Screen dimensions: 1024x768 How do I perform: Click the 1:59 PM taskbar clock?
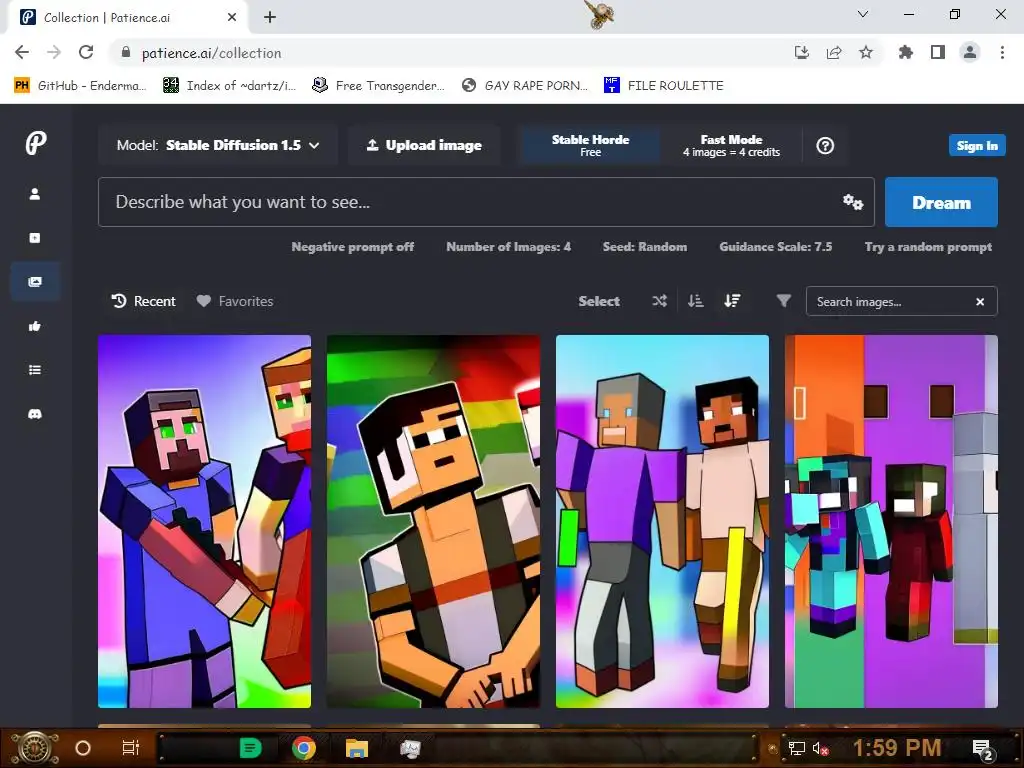[897, 748]
